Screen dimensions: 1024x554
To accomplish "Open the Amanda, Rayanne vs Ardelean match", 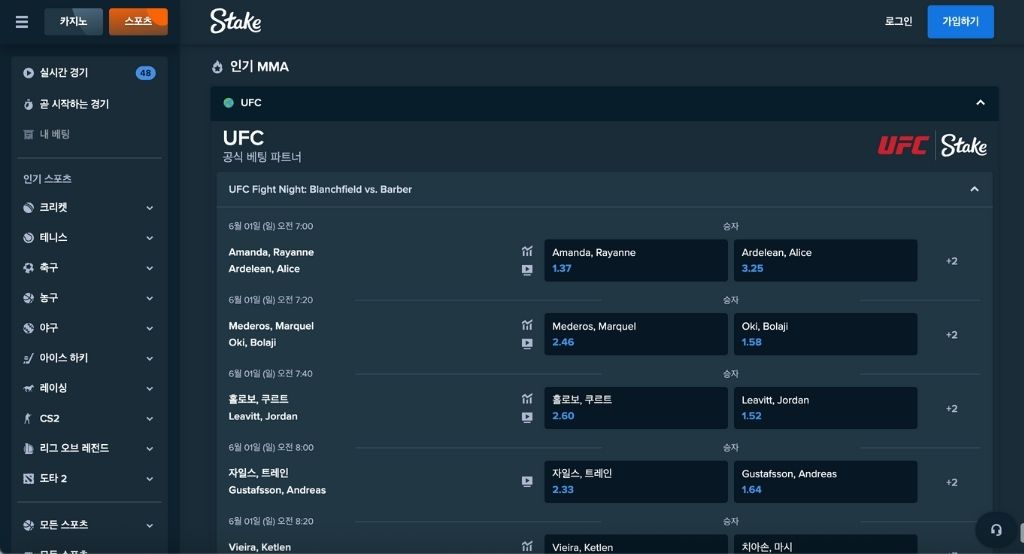I will tap(271, 260).
